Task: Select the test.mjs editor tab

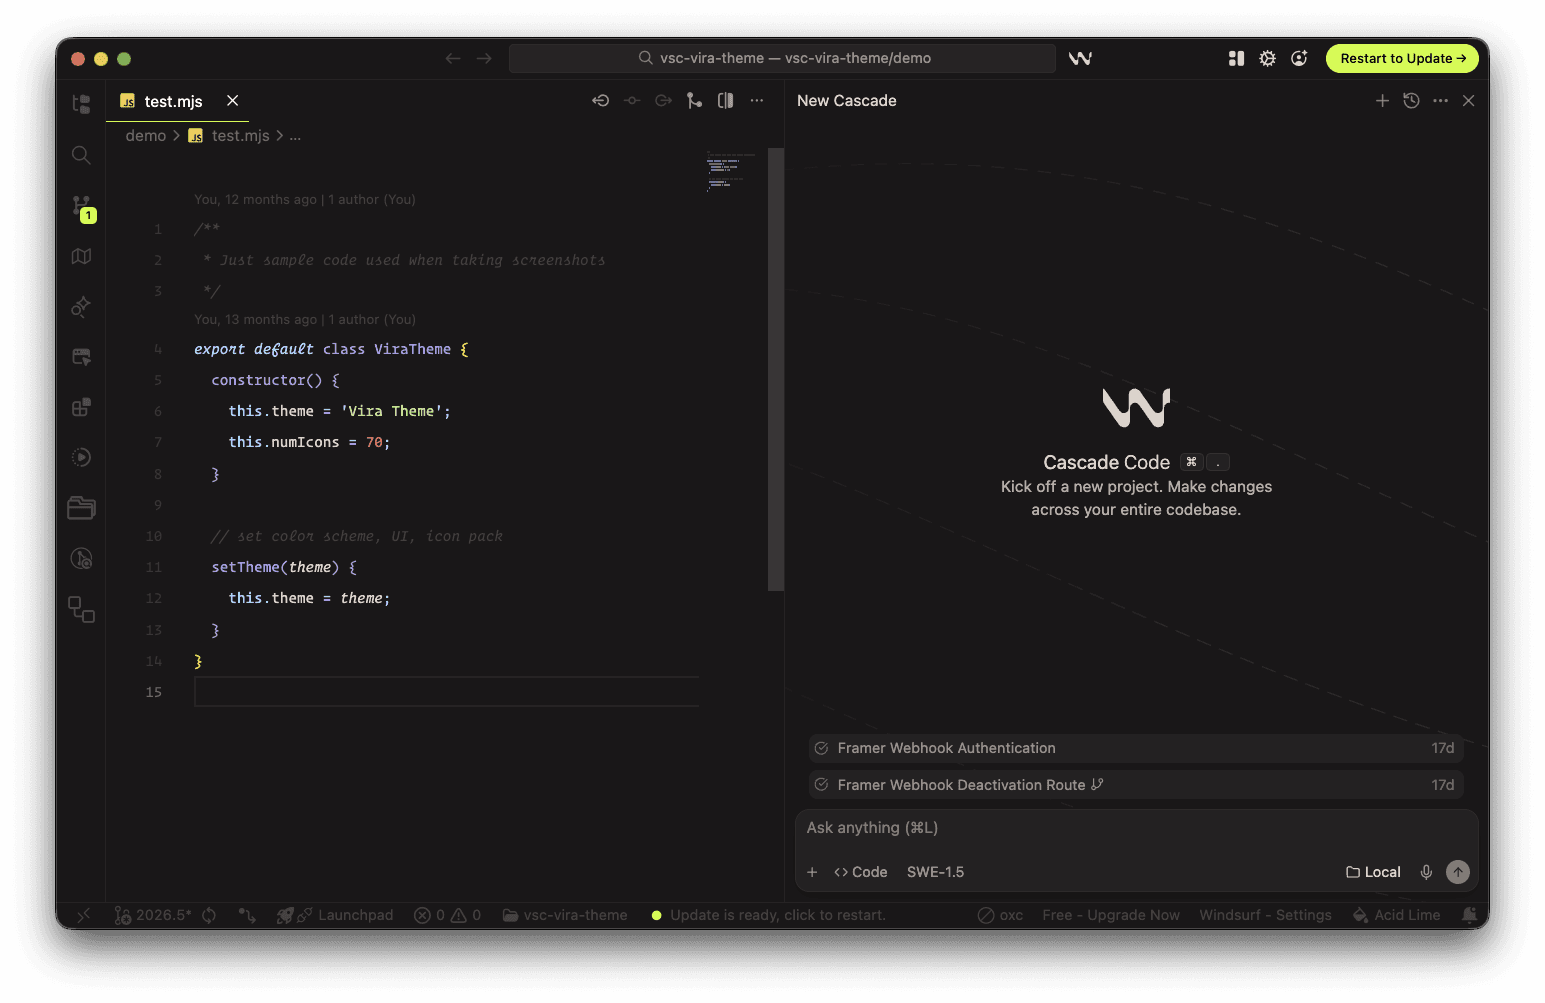Action: (x=177, y=101)
